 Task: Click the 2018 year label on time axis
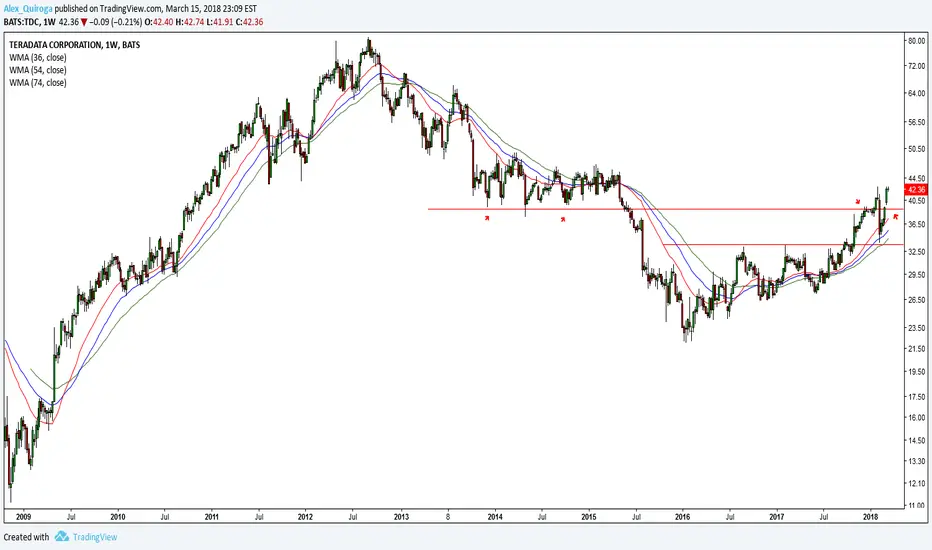click(871, 517)
